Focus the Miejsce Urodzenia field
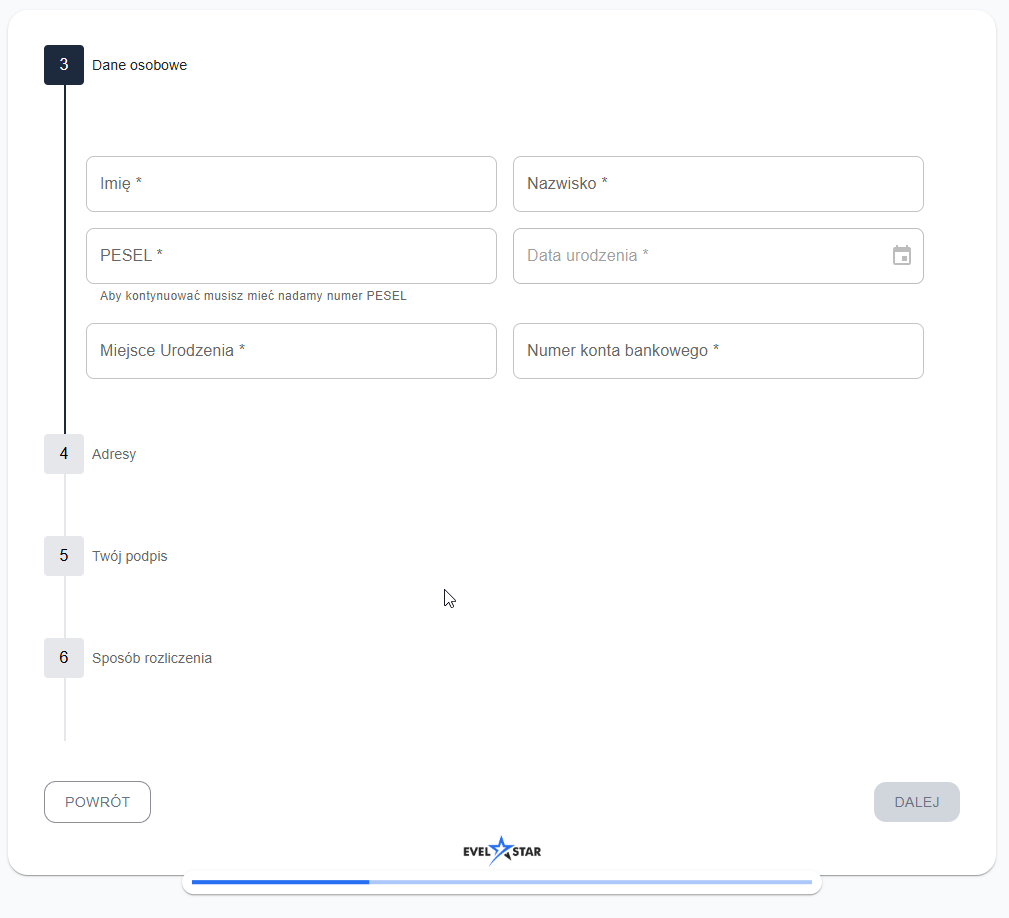Viewport: 1009px width, 918px height. click(291, 351)
